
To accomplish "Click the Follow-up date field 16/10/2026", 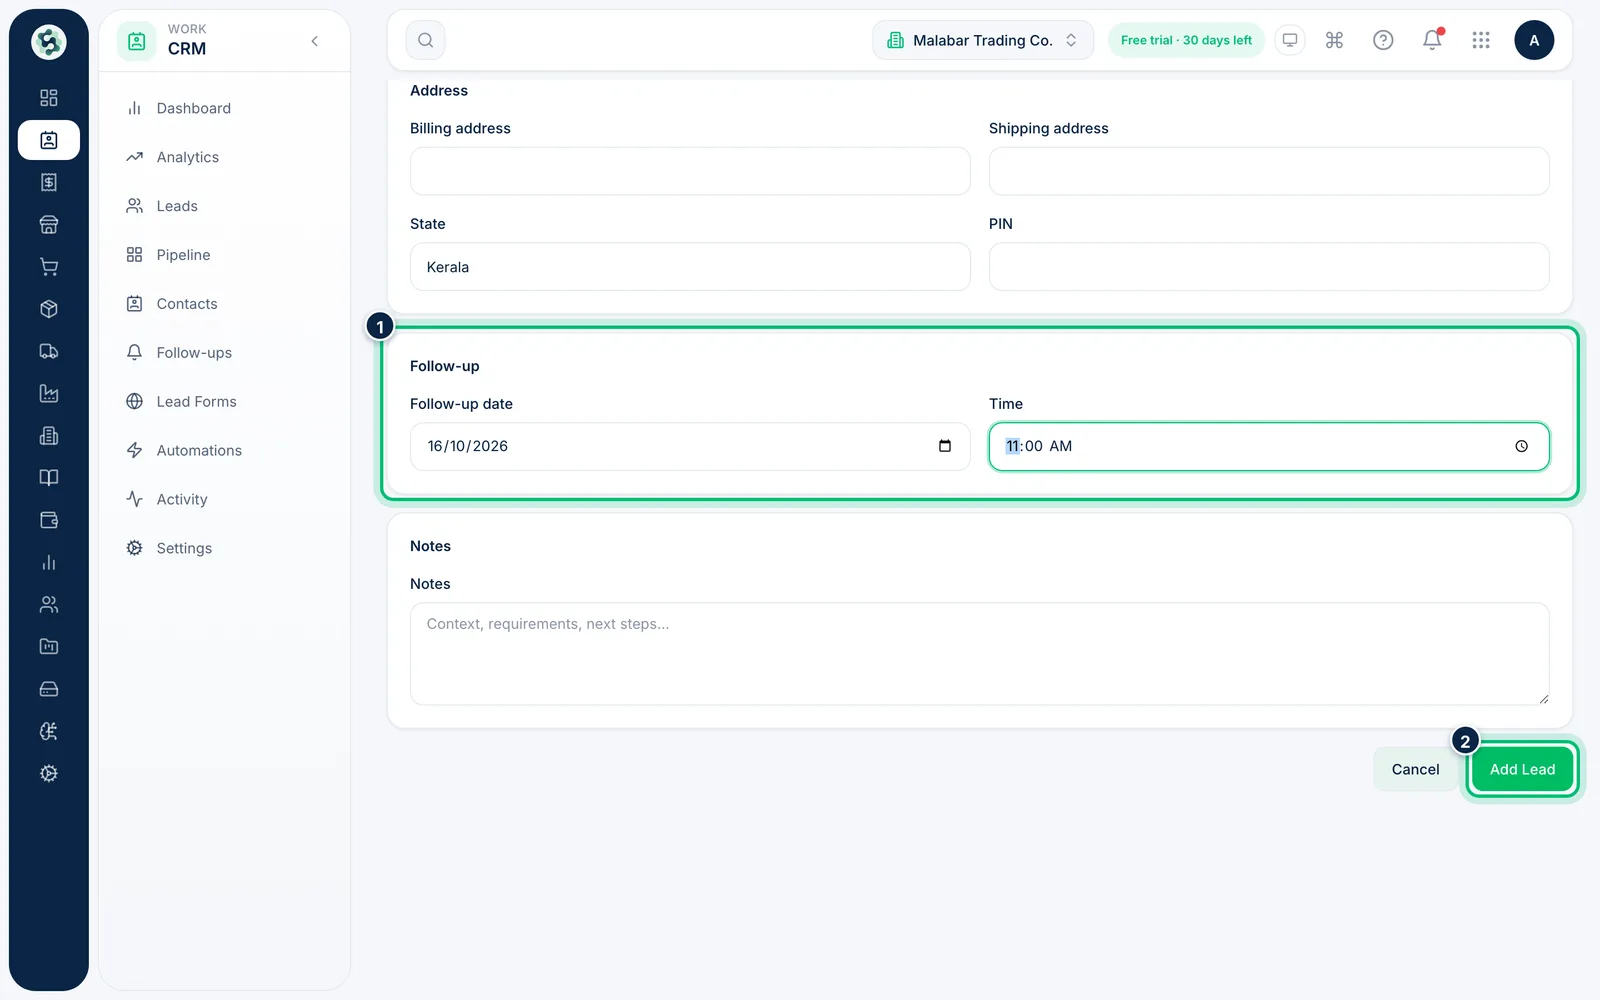I will 690,446.
